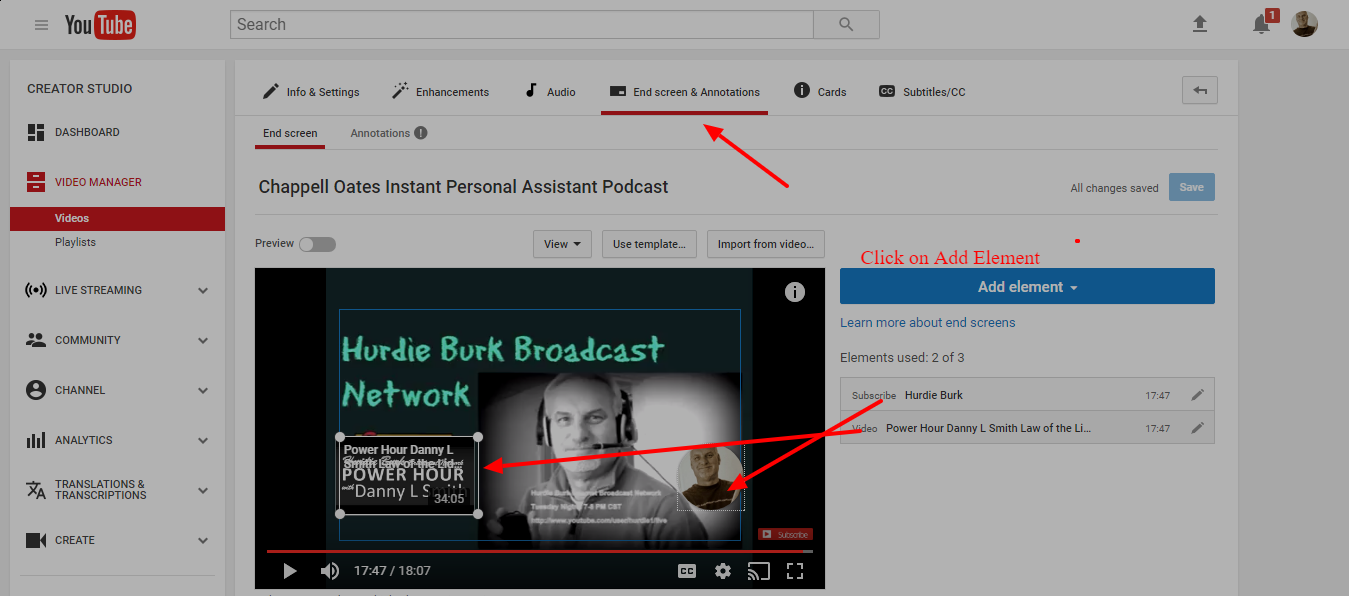Click the search magnifier button
The image size is (1349, 596).
[846, 25]
